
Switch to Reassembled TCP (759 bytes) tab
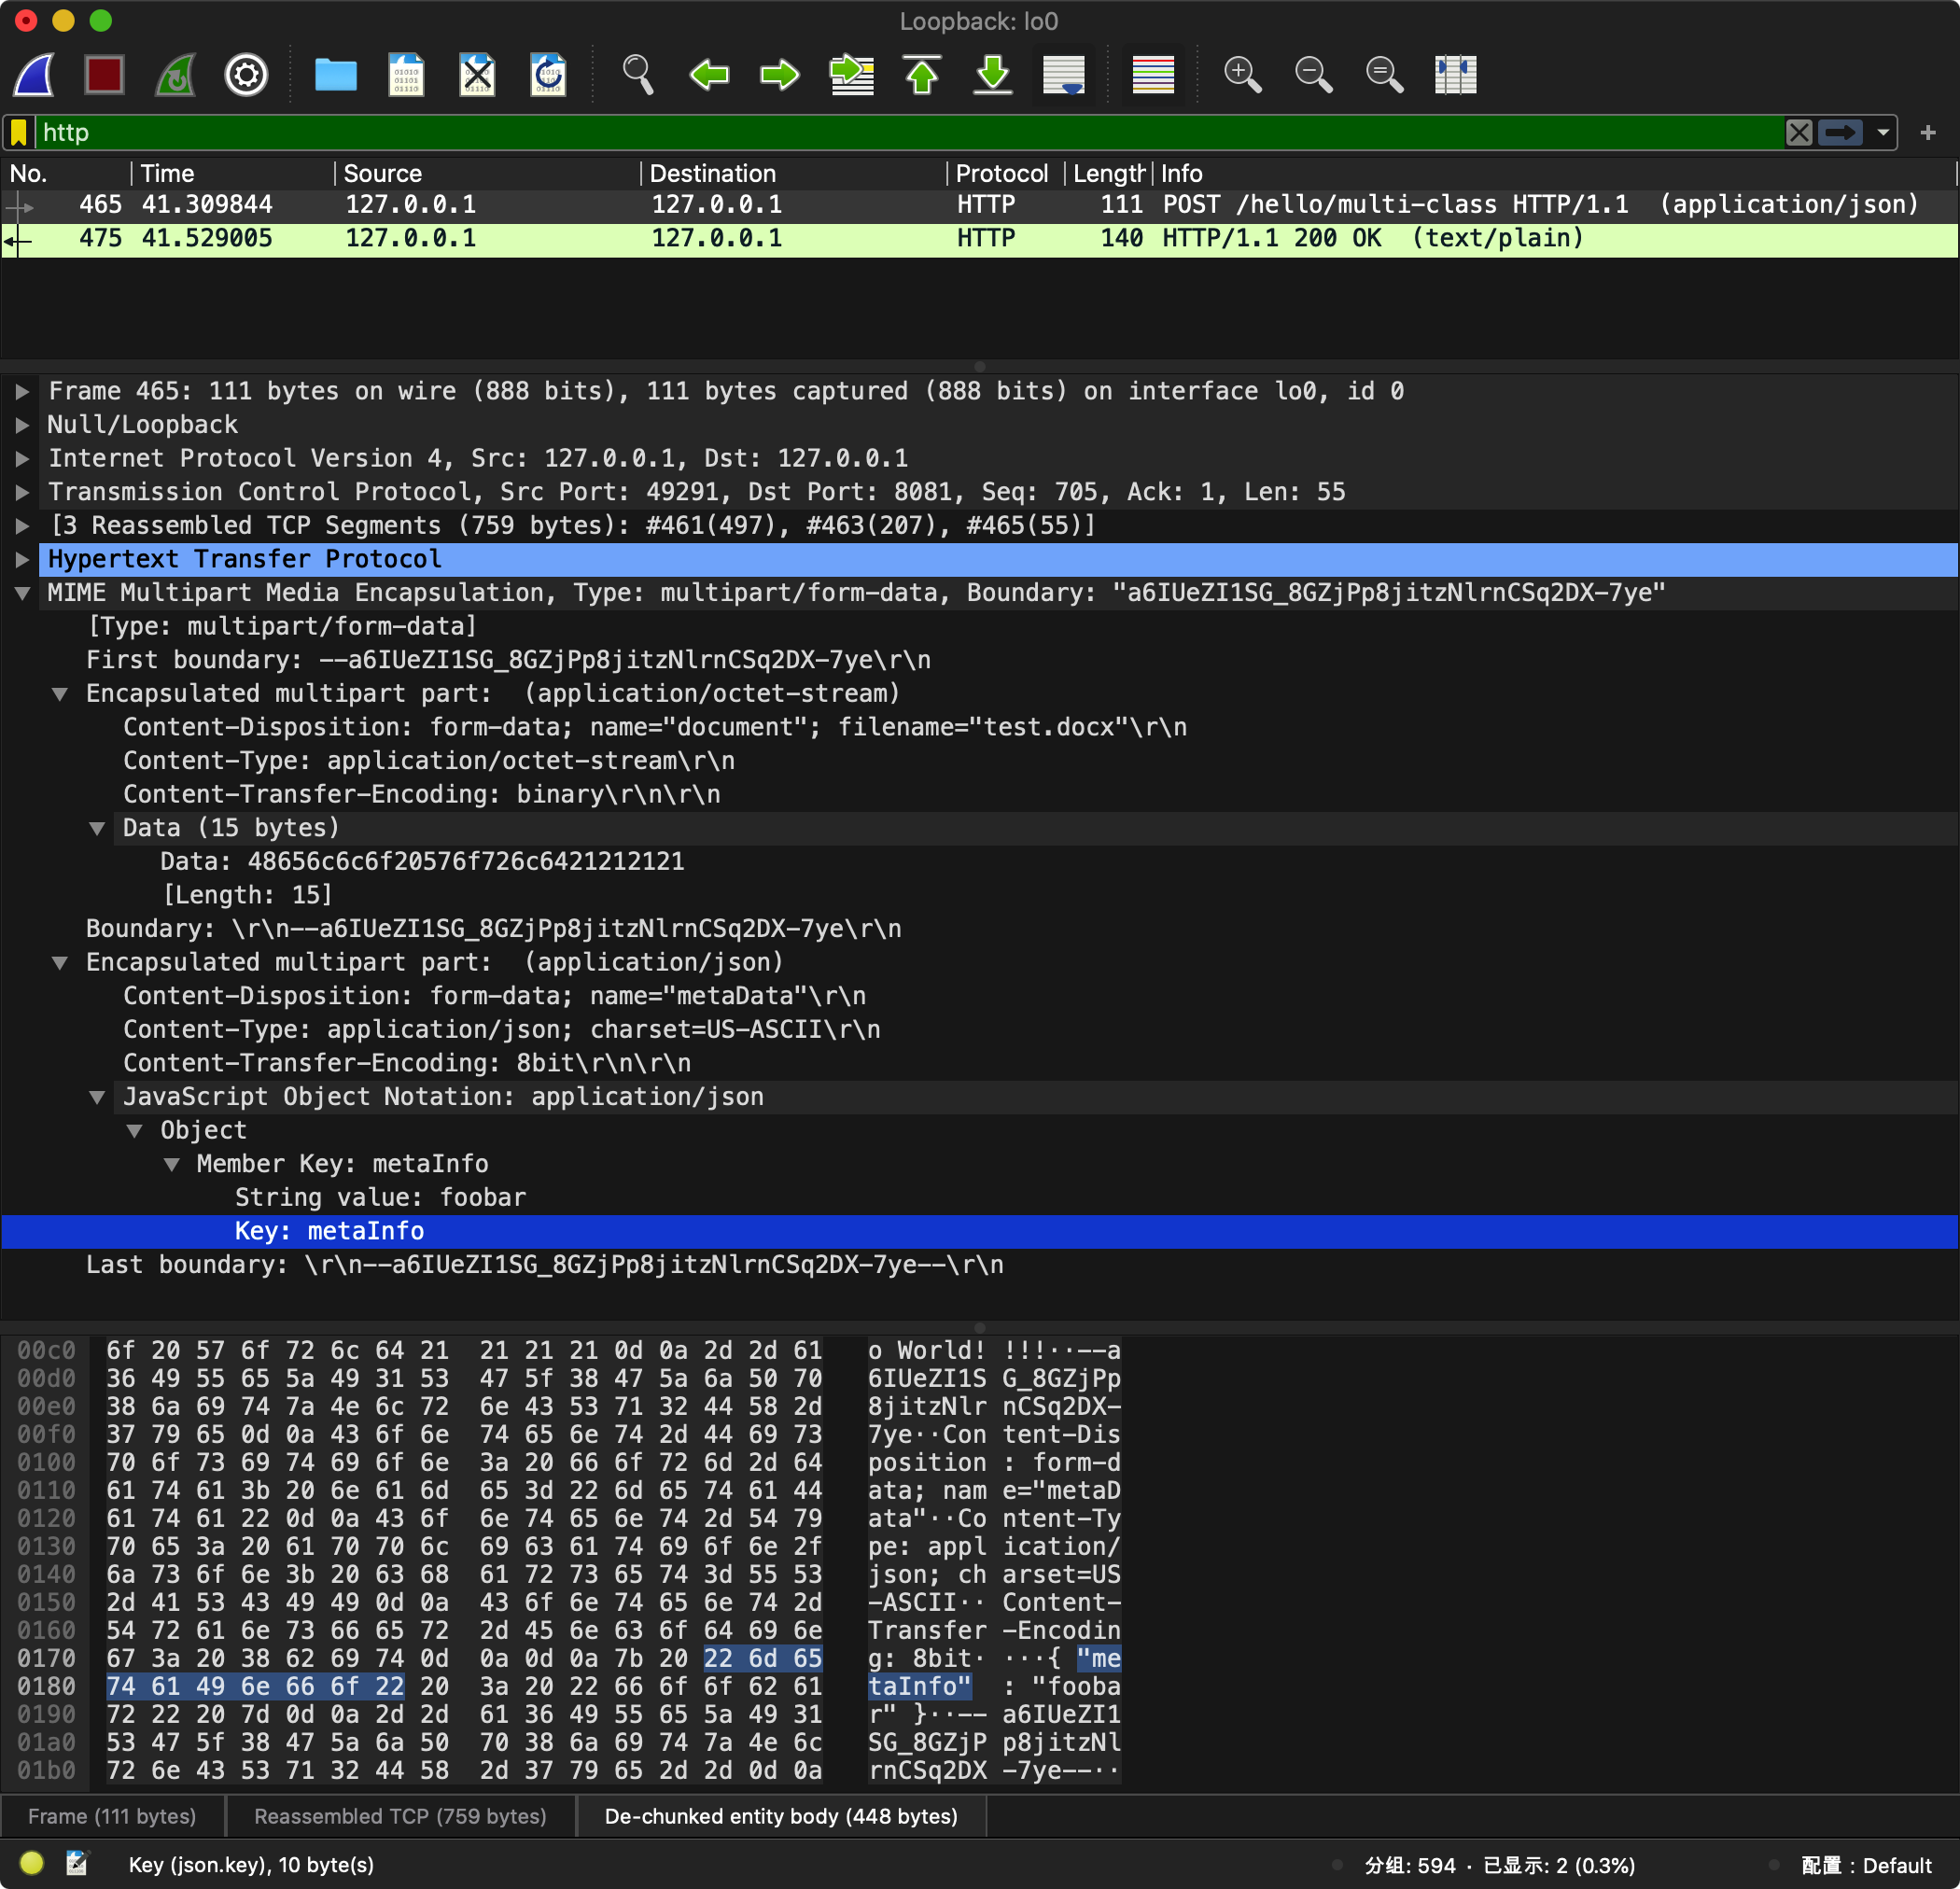pos(400,1816)
